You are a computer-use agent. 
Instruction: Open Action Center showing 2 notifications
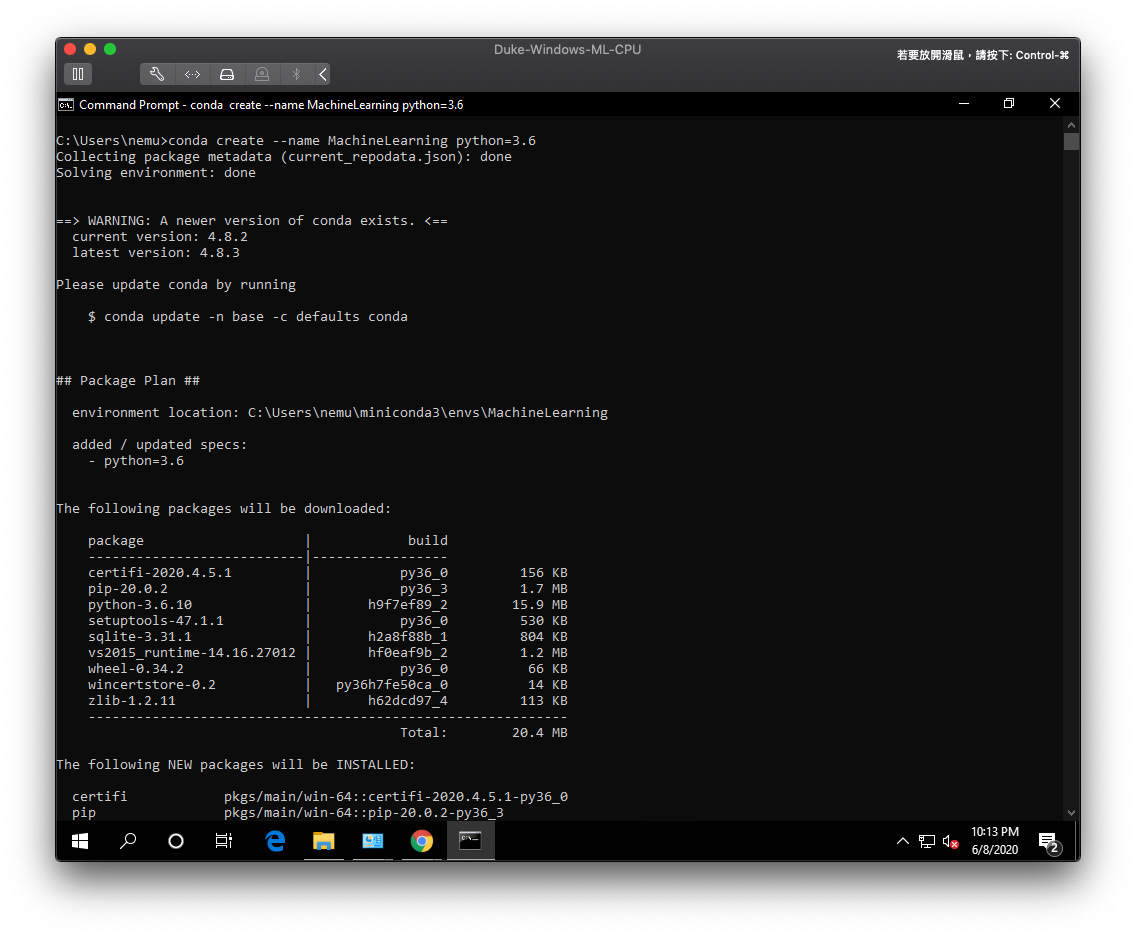(1048, 841)
